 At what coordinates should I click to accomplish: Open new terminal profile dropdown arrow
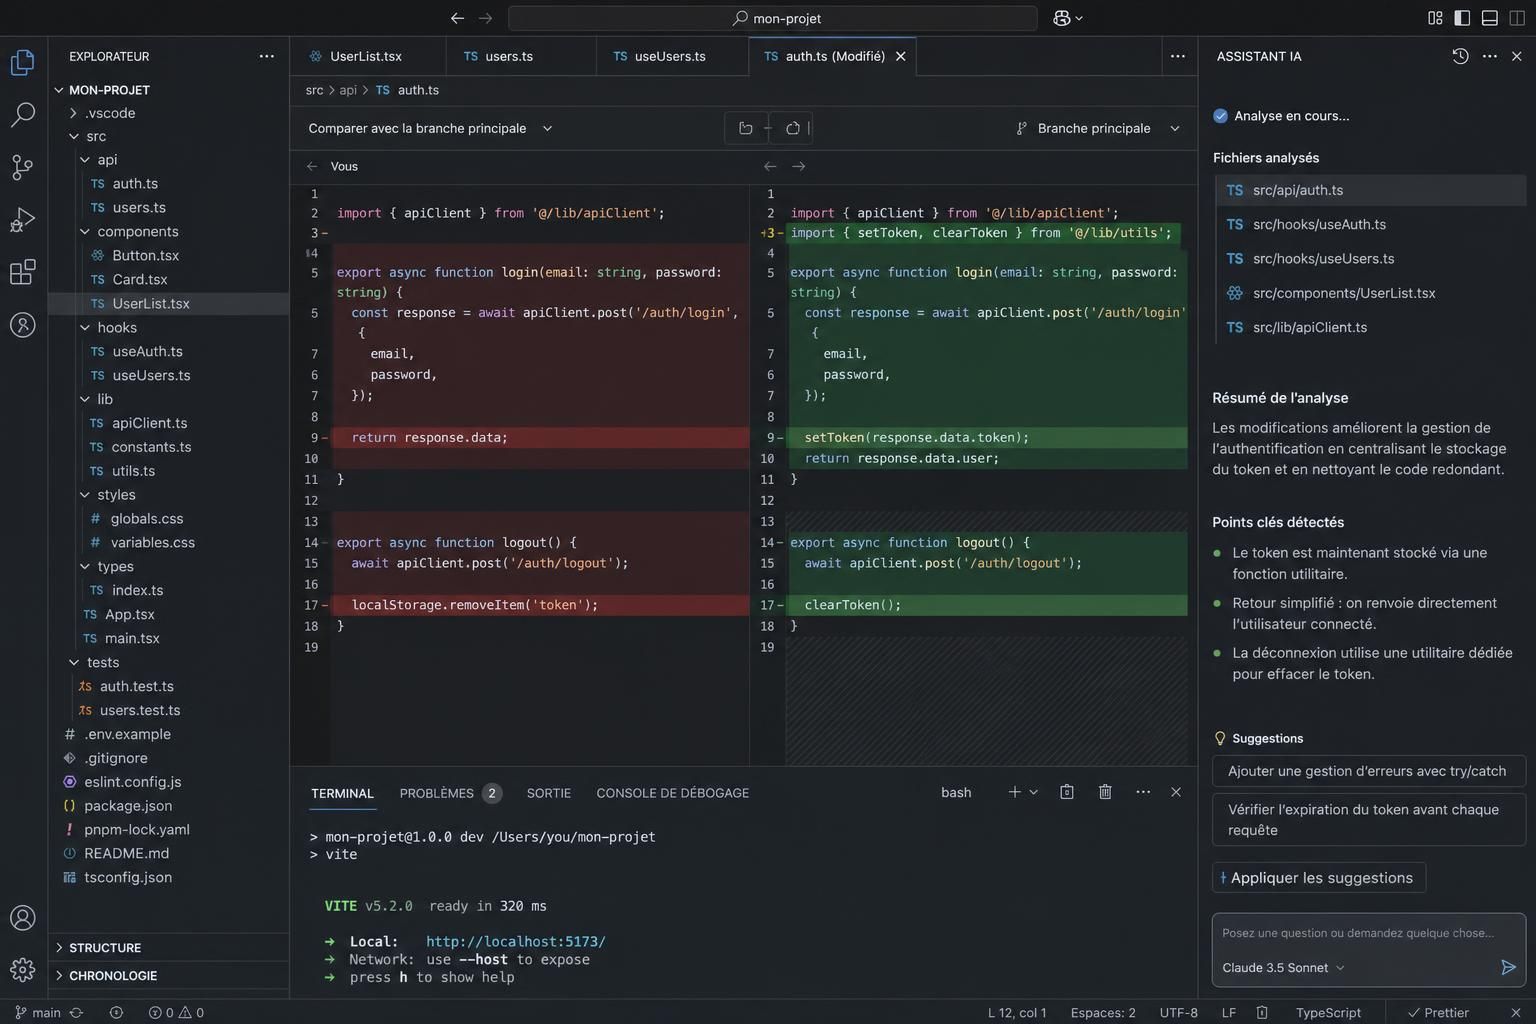click(x=1034, y=792)
